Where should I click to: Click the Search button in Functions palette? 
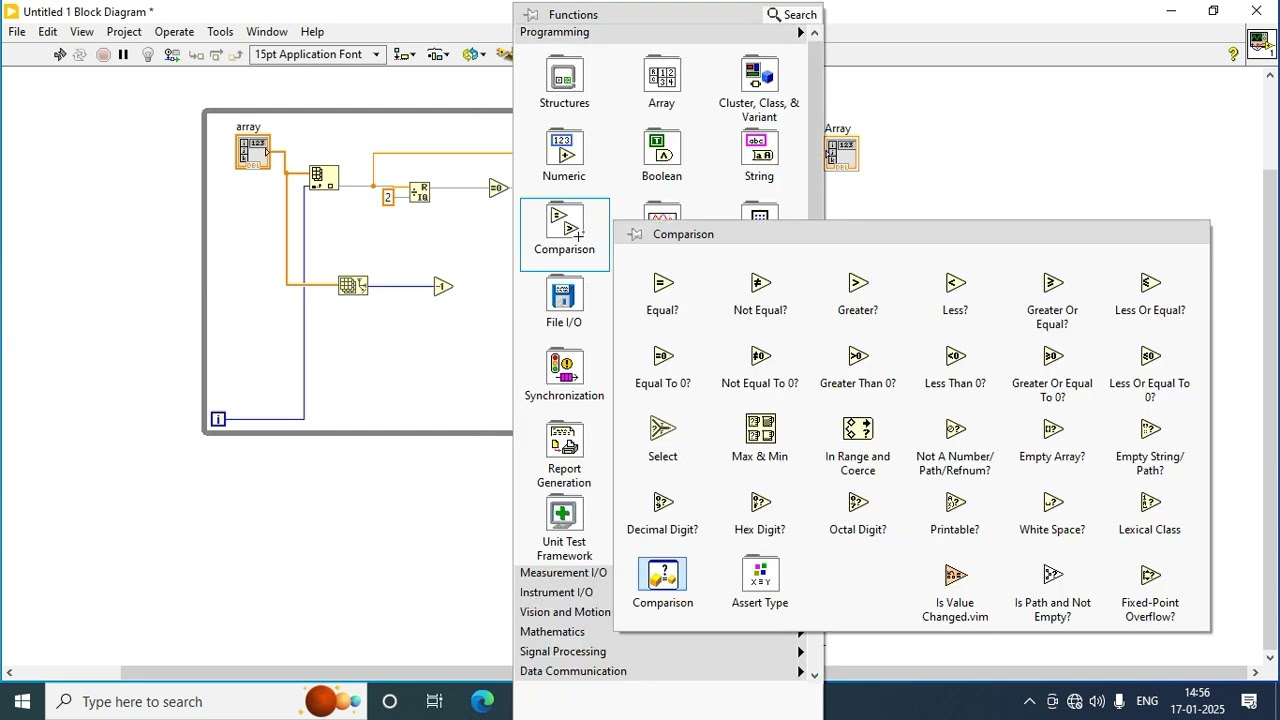coord(792,15)
